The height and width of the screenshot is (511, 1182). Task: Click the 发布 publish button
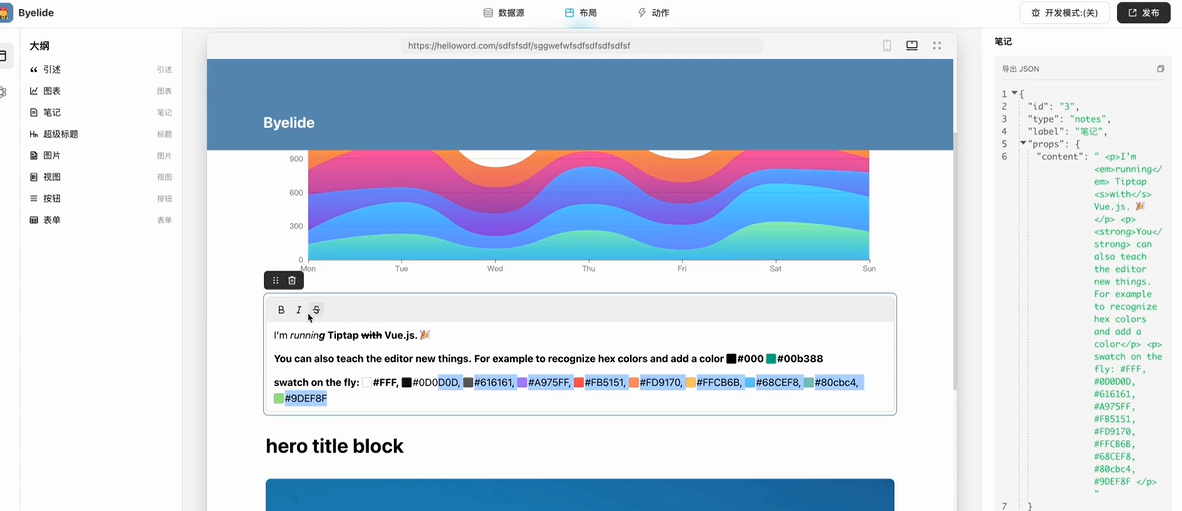coord(1144,13)
